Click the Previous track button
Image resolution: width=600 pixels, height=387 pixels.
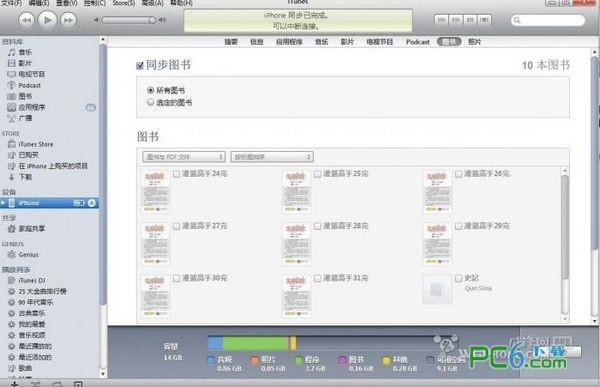coord(26,20)
